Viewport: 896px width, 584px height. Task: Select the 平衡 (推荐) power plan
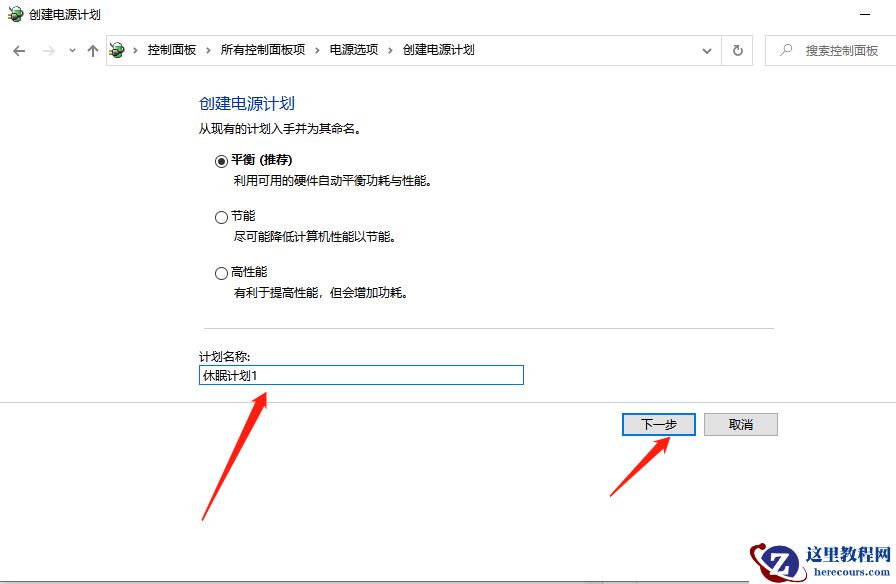[221, 160]
